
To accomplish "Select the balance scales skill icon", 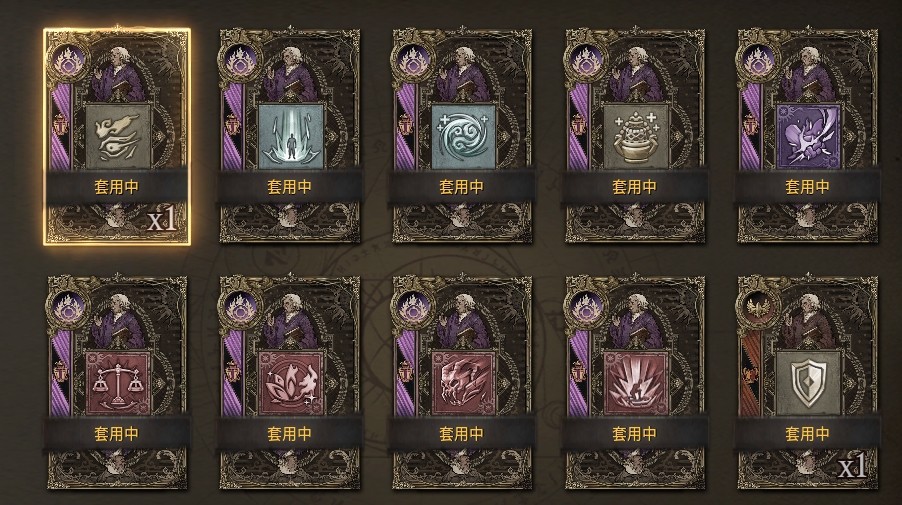I will pyautogui.click(x=118, y=384).
